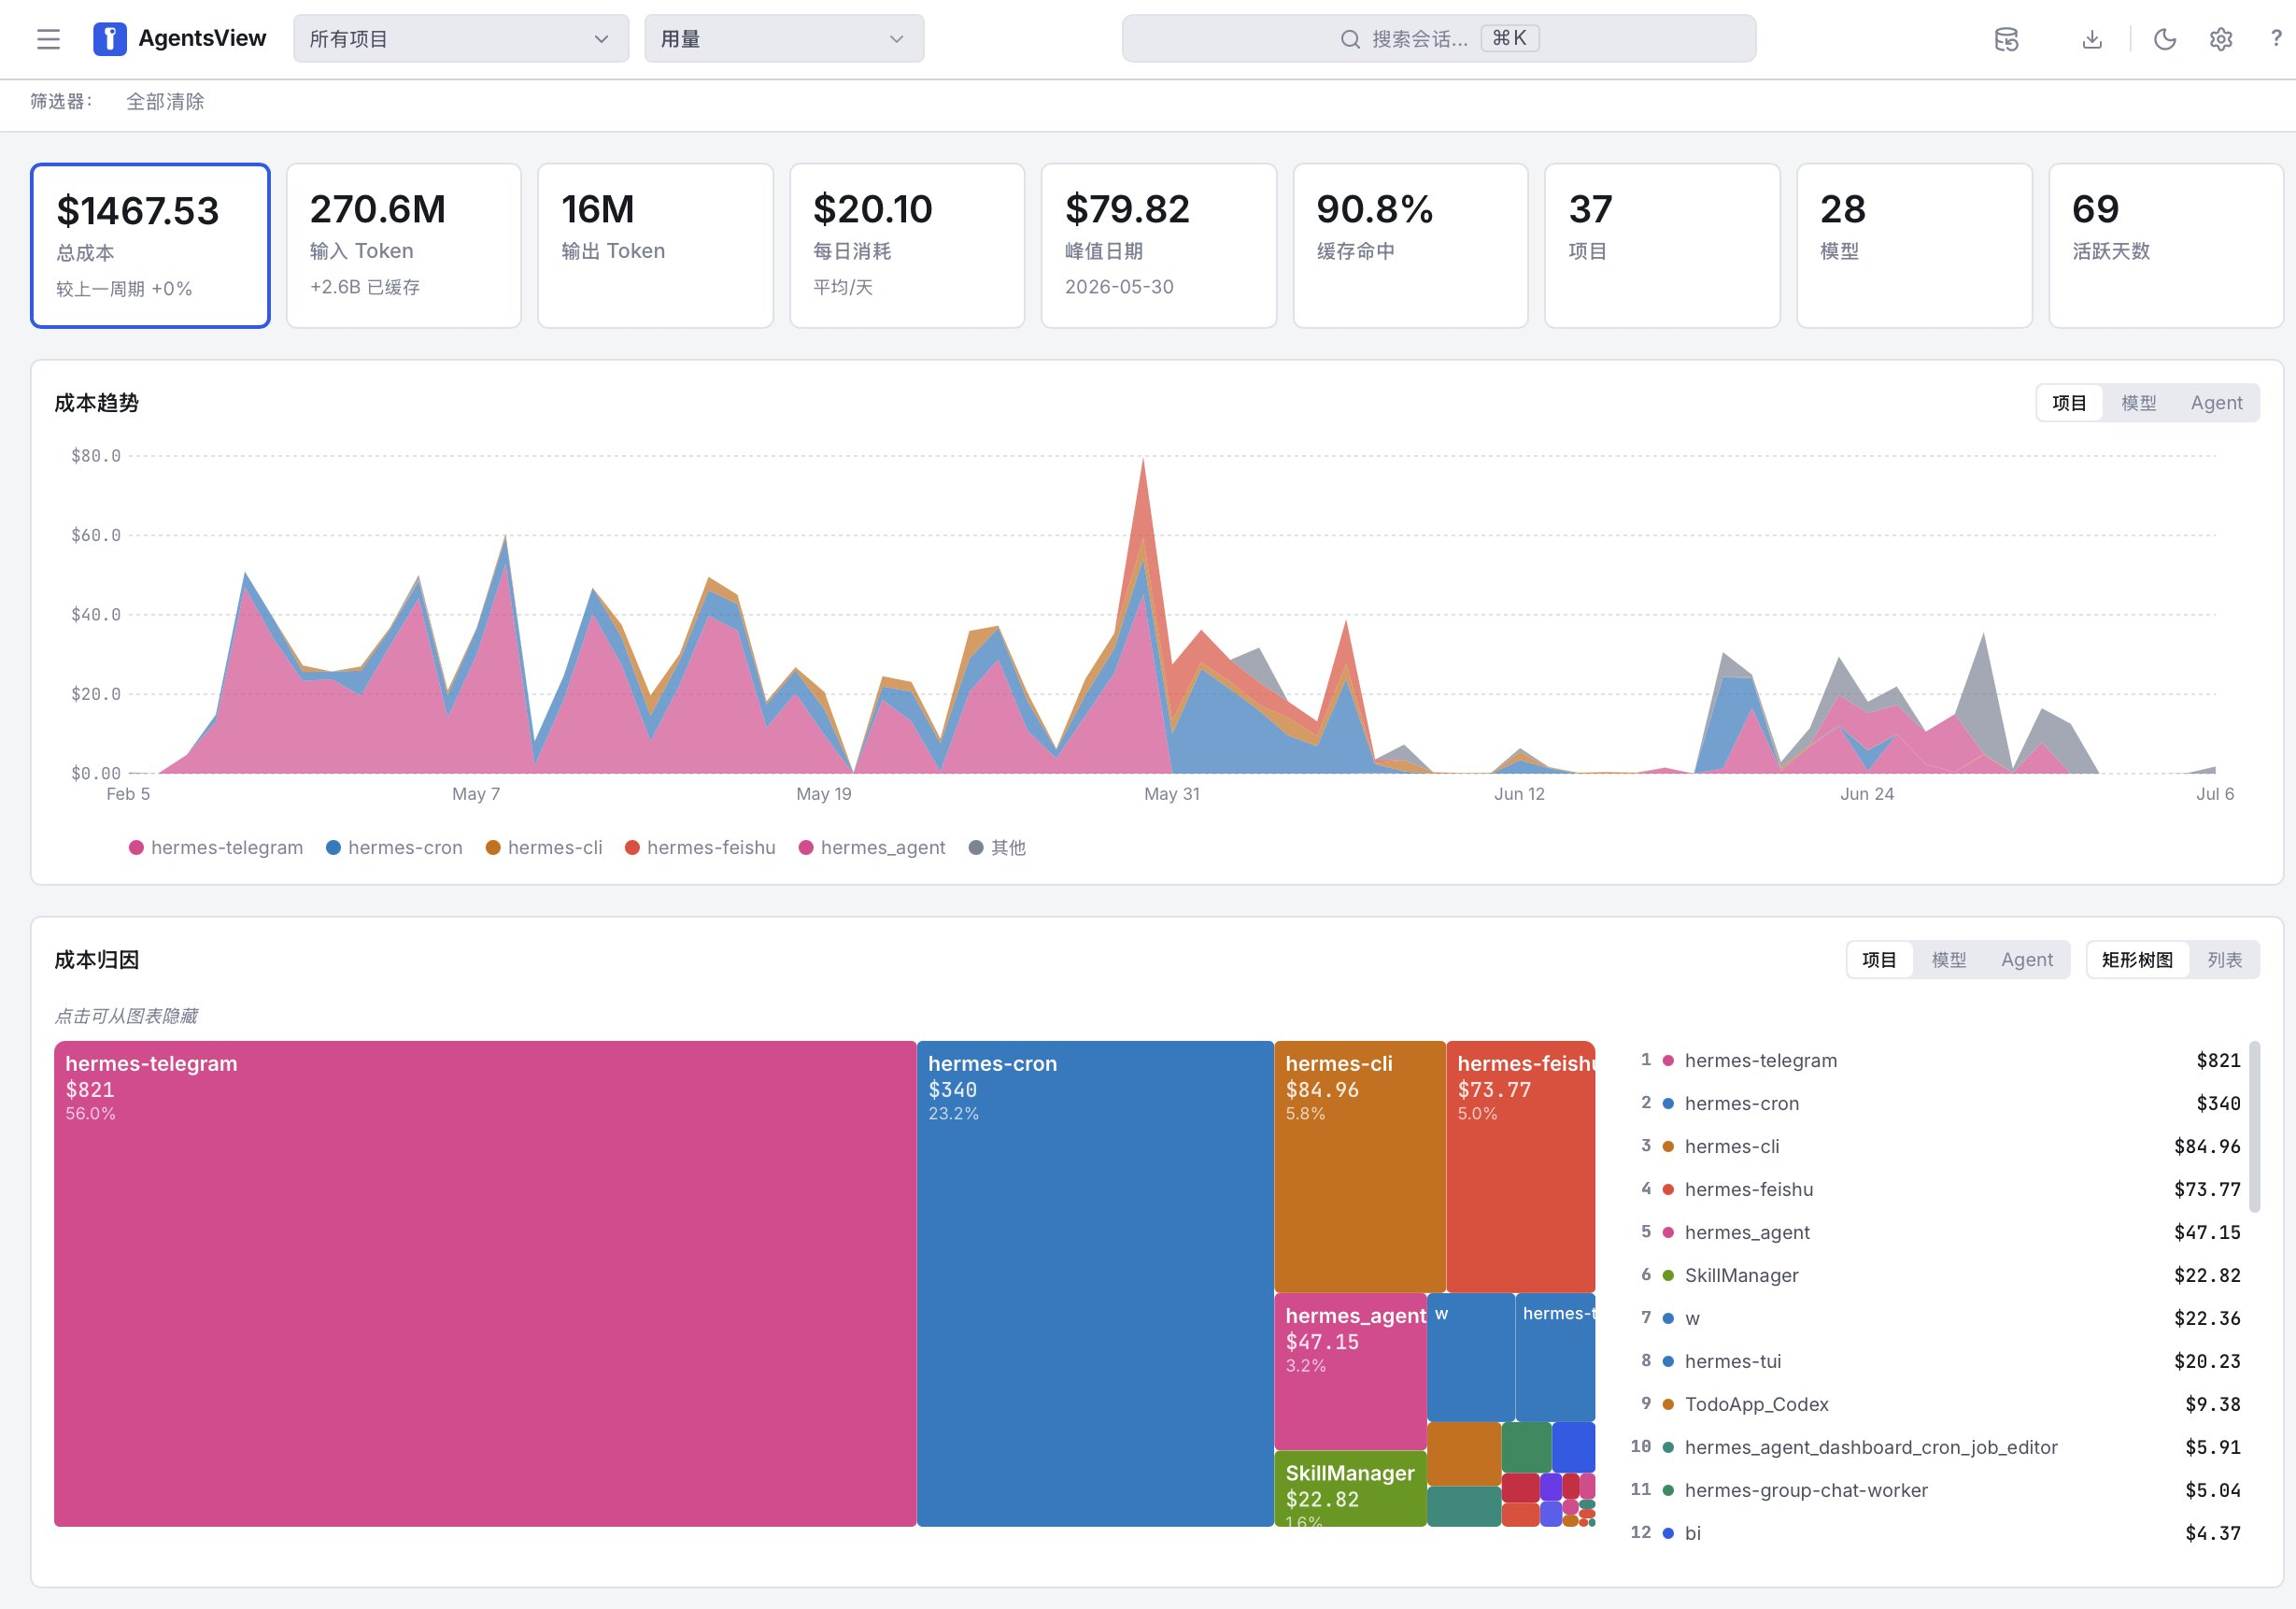This screenshot has height=1609, width=2296.
Task: Toggle hermes-telegram legend in trend chart
Action: tap(216, 847)
